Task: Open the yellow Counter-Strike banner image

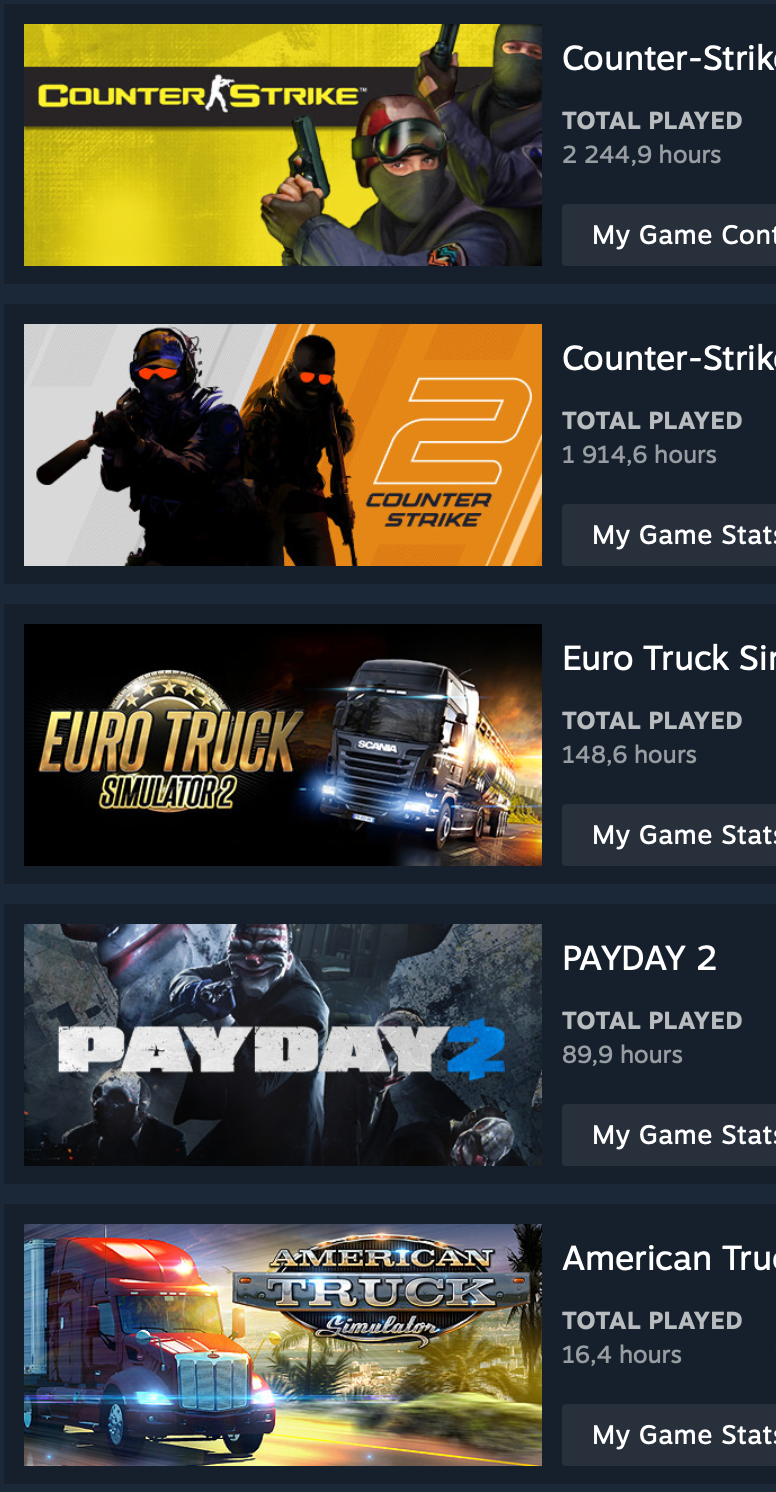Action: [x=283, y=145]
